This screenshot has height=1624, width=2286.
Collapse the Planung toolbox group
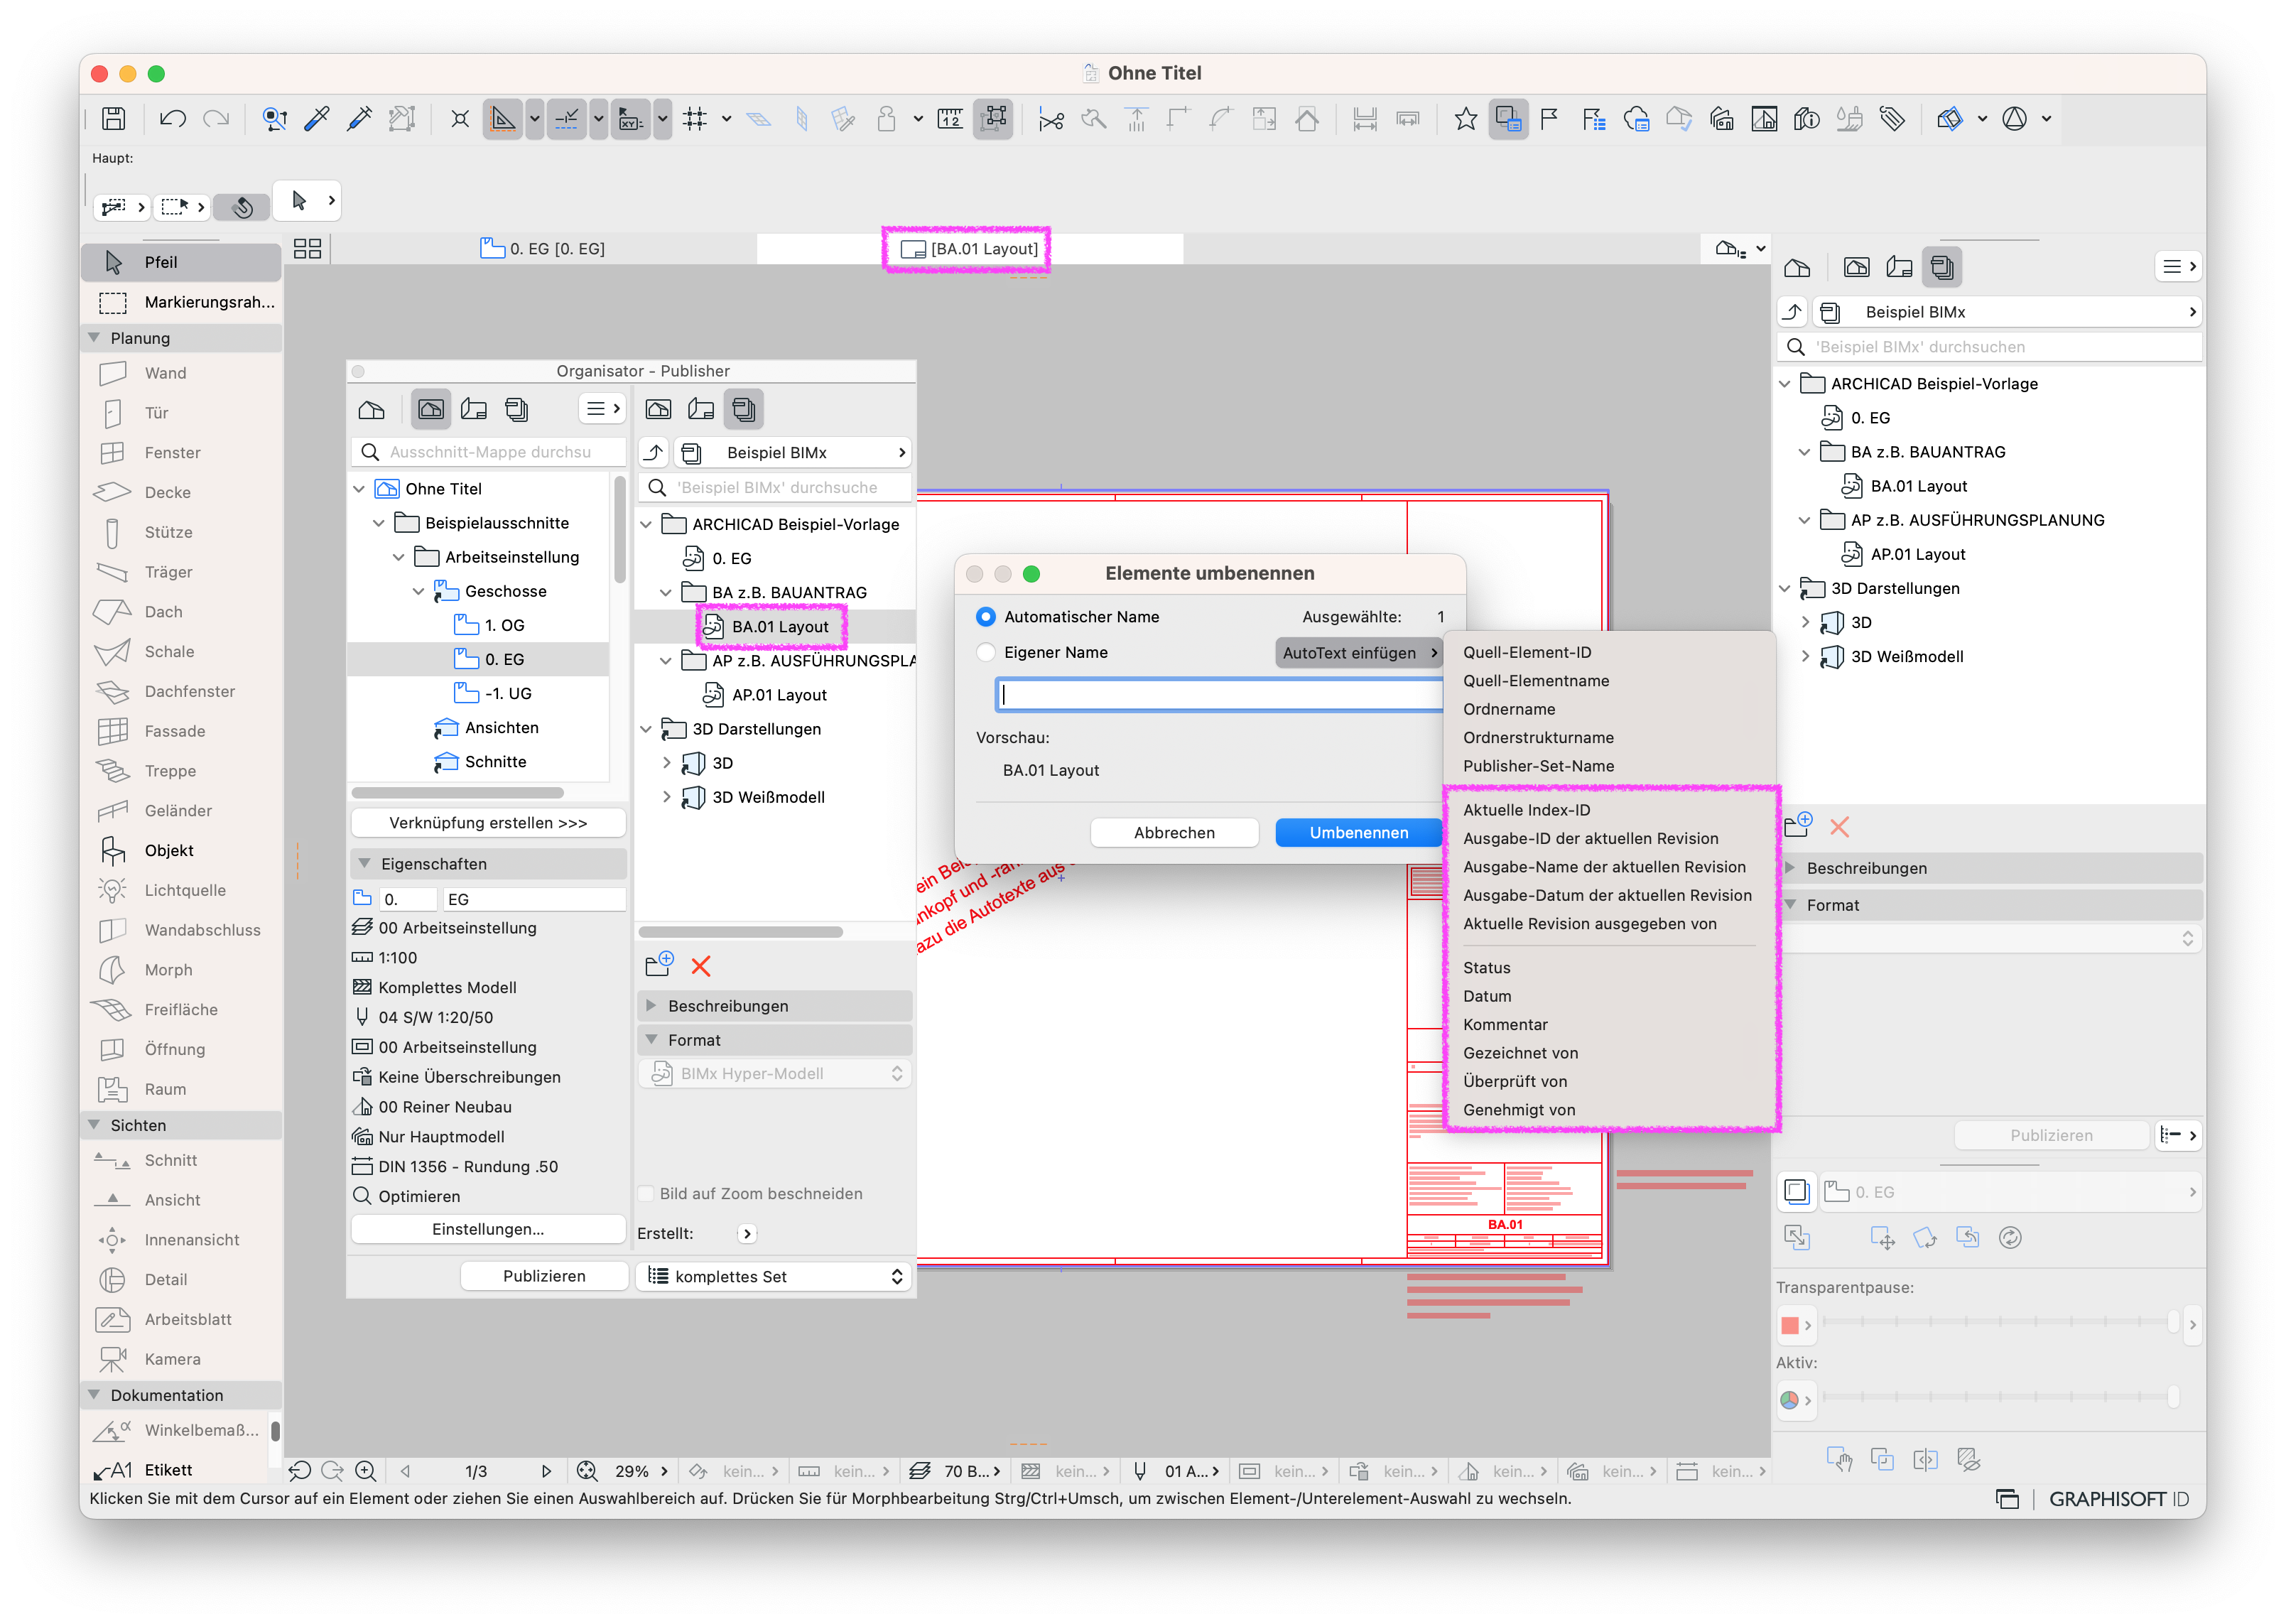[x=94, y=338]
